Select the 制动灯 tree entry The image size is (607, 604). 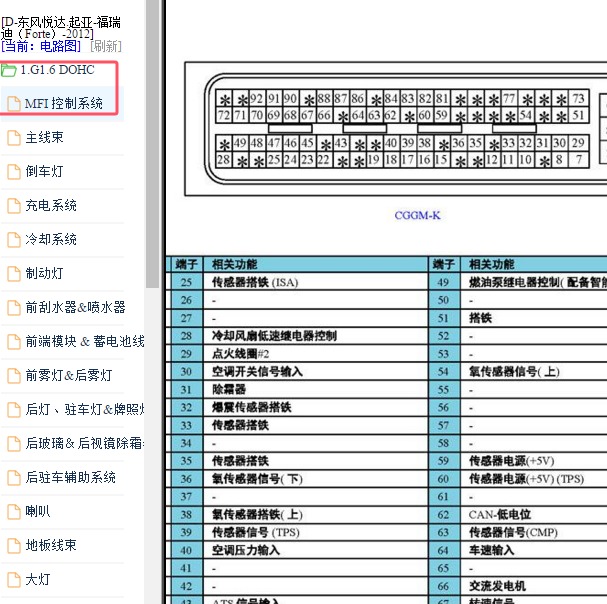44,274
